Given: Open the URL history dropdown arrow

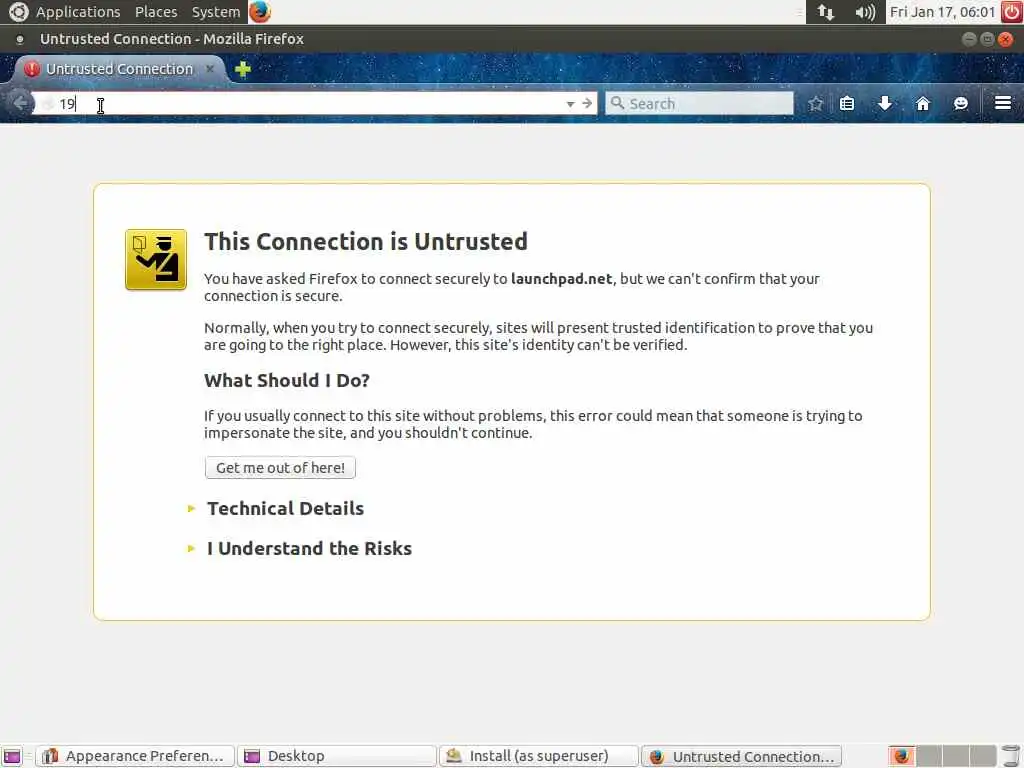Looking at the screenshot, I should click(x=570, y=104).
